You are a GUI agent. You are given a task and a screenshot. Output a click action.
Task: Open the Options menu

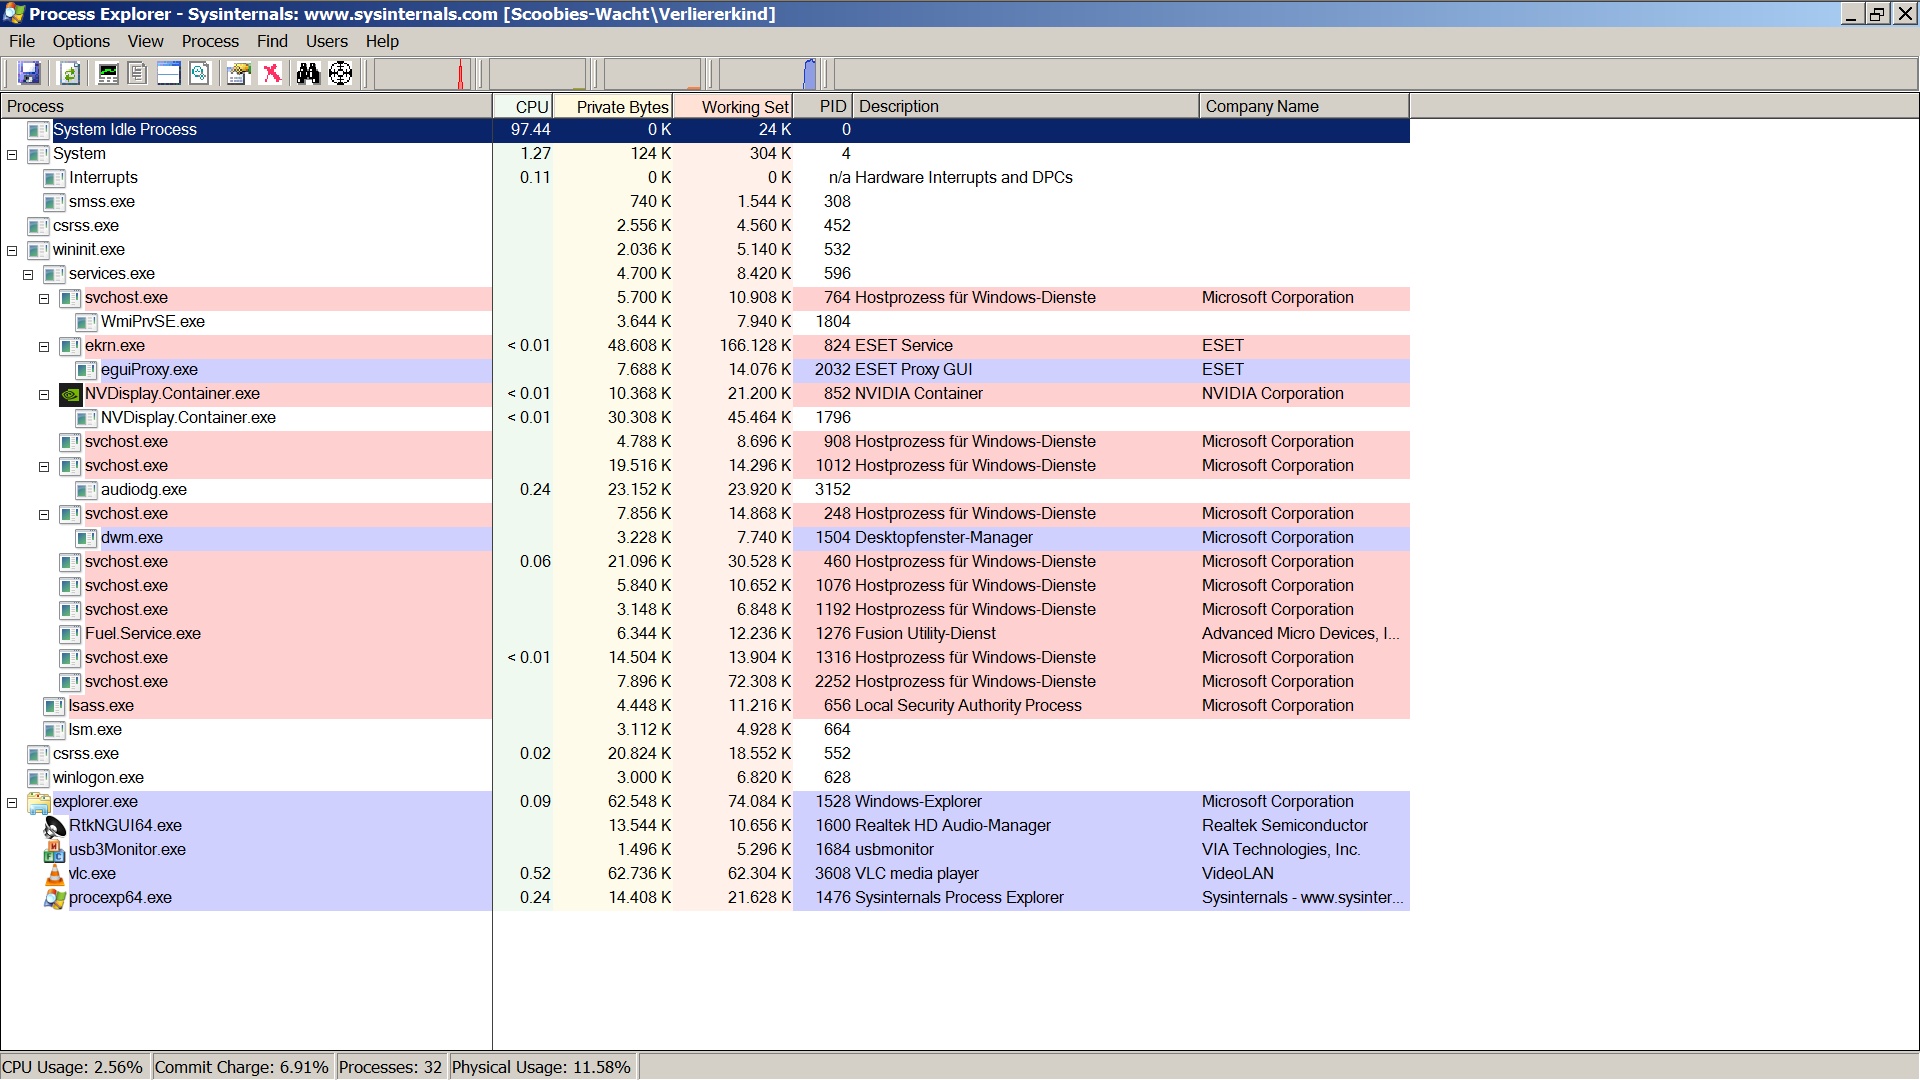coord(81,41)
